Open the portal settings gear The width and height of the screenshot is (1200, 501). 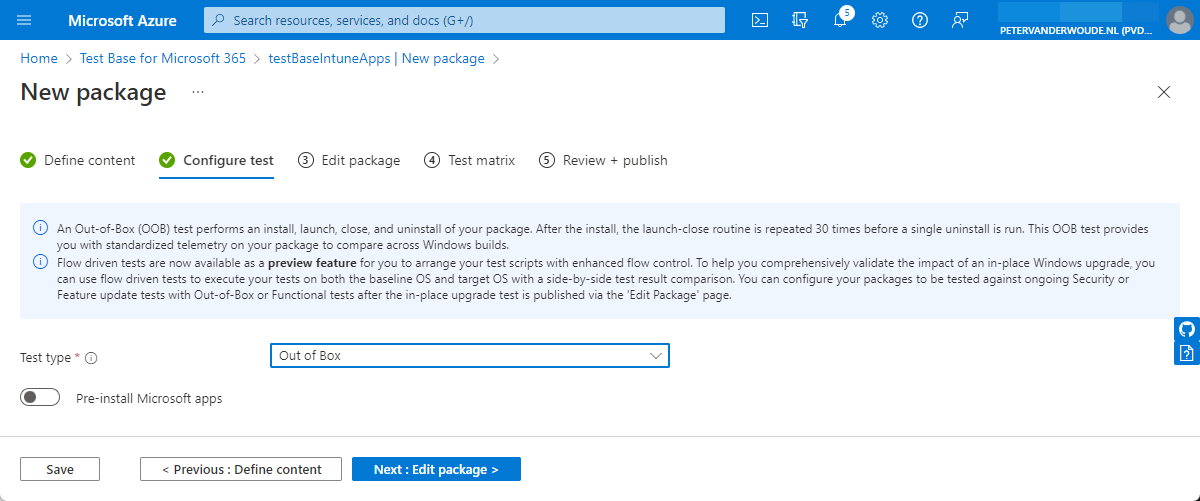[880, 20]
